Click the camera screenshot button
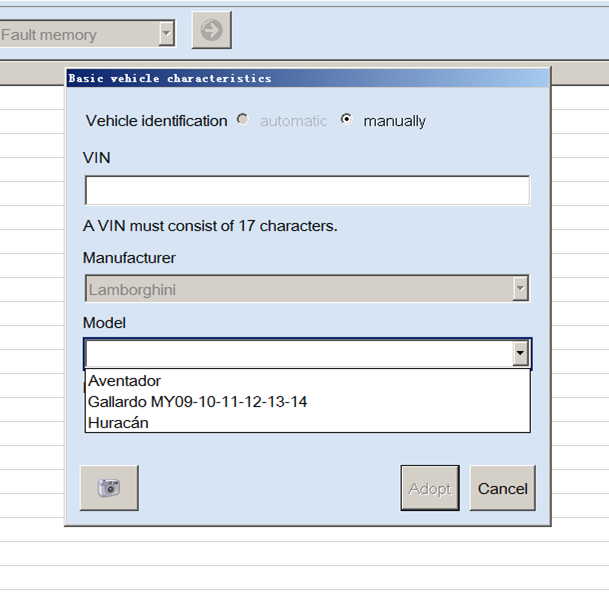609x596 pixels. pos(109,488)
